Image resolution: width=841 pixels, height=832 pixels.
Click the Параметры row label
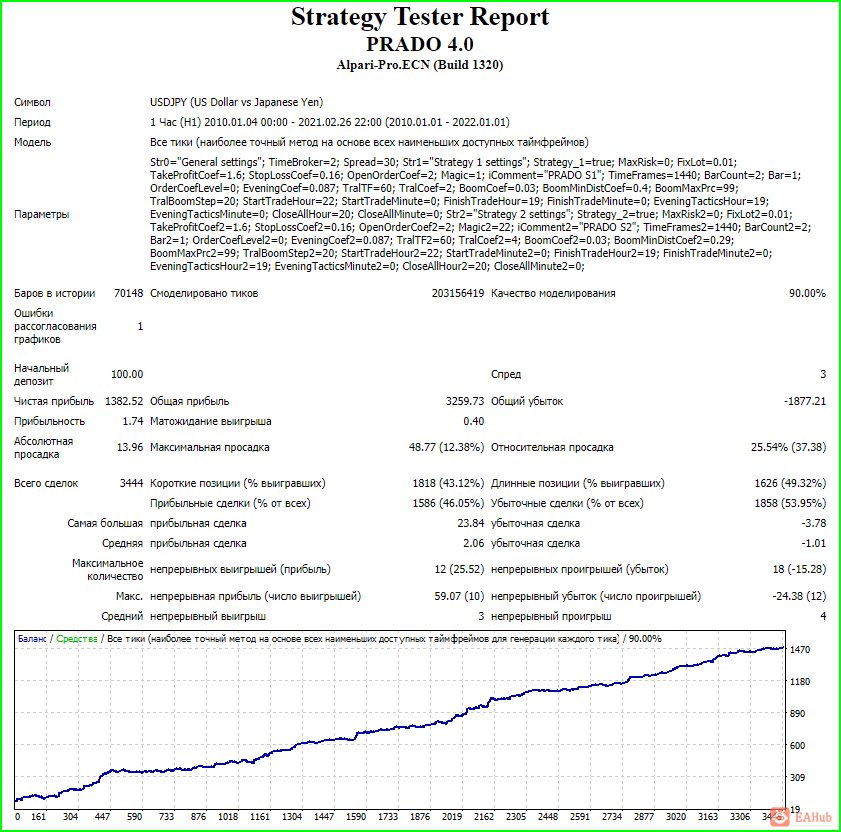41,214
